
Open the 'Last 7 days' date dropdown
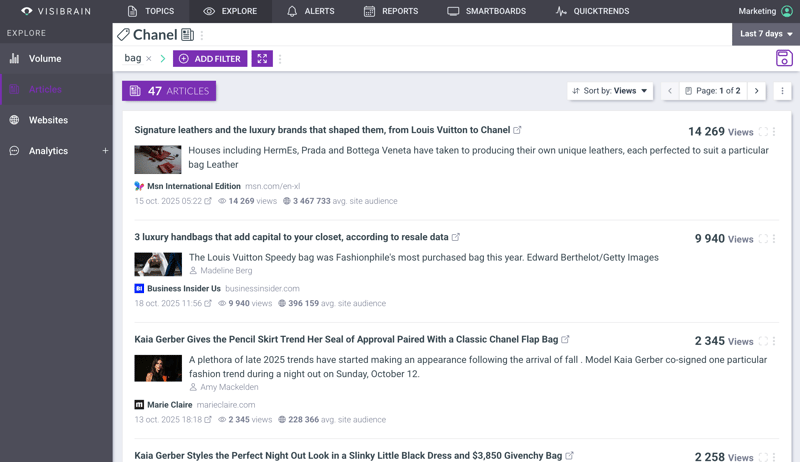point(766,34)
